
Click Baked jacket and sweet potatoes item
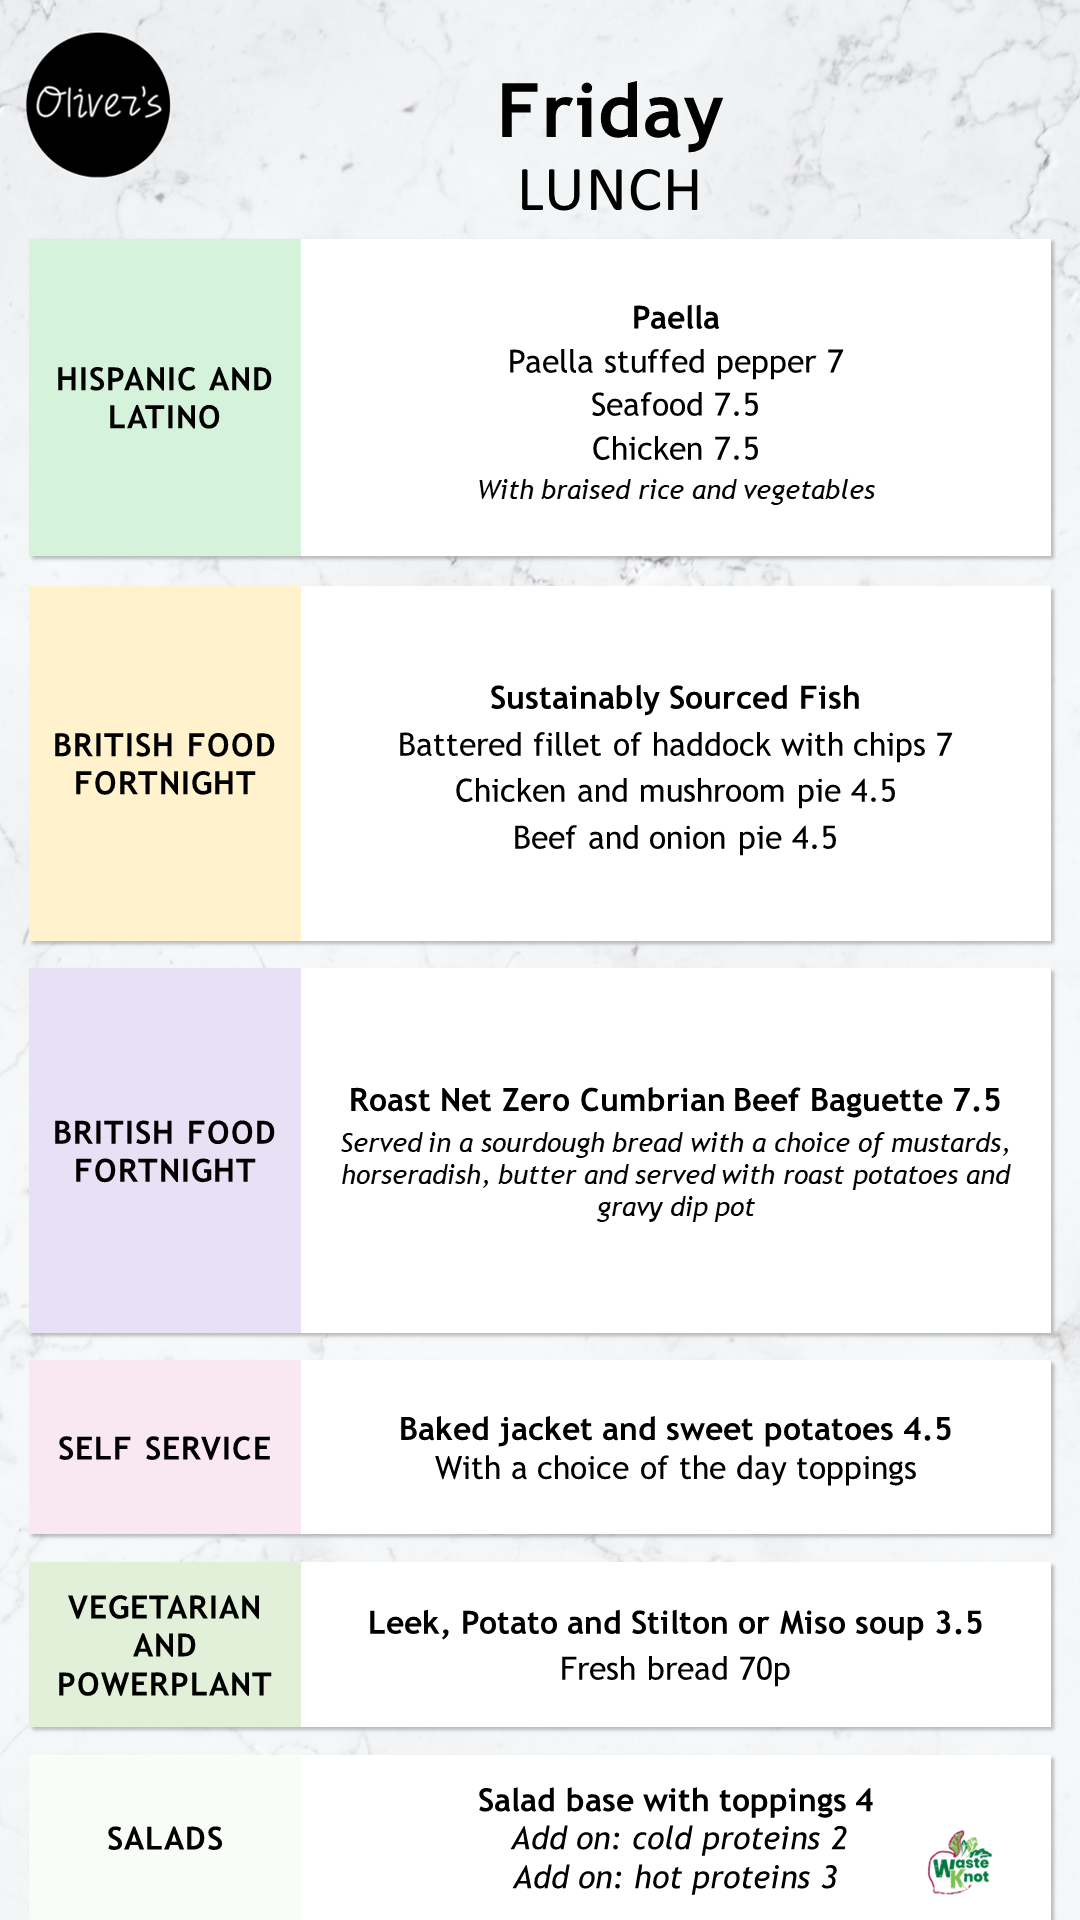675,1429
